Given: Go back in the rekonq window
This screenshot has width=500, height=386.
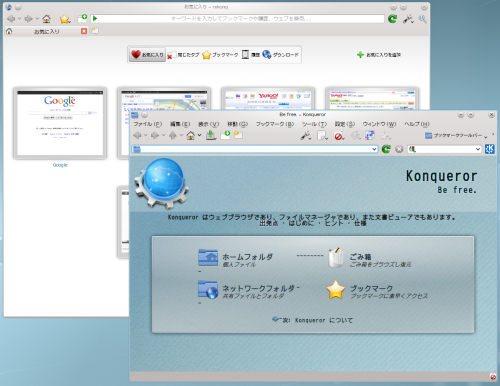Looking at the screenshot, I should point(11,19).
